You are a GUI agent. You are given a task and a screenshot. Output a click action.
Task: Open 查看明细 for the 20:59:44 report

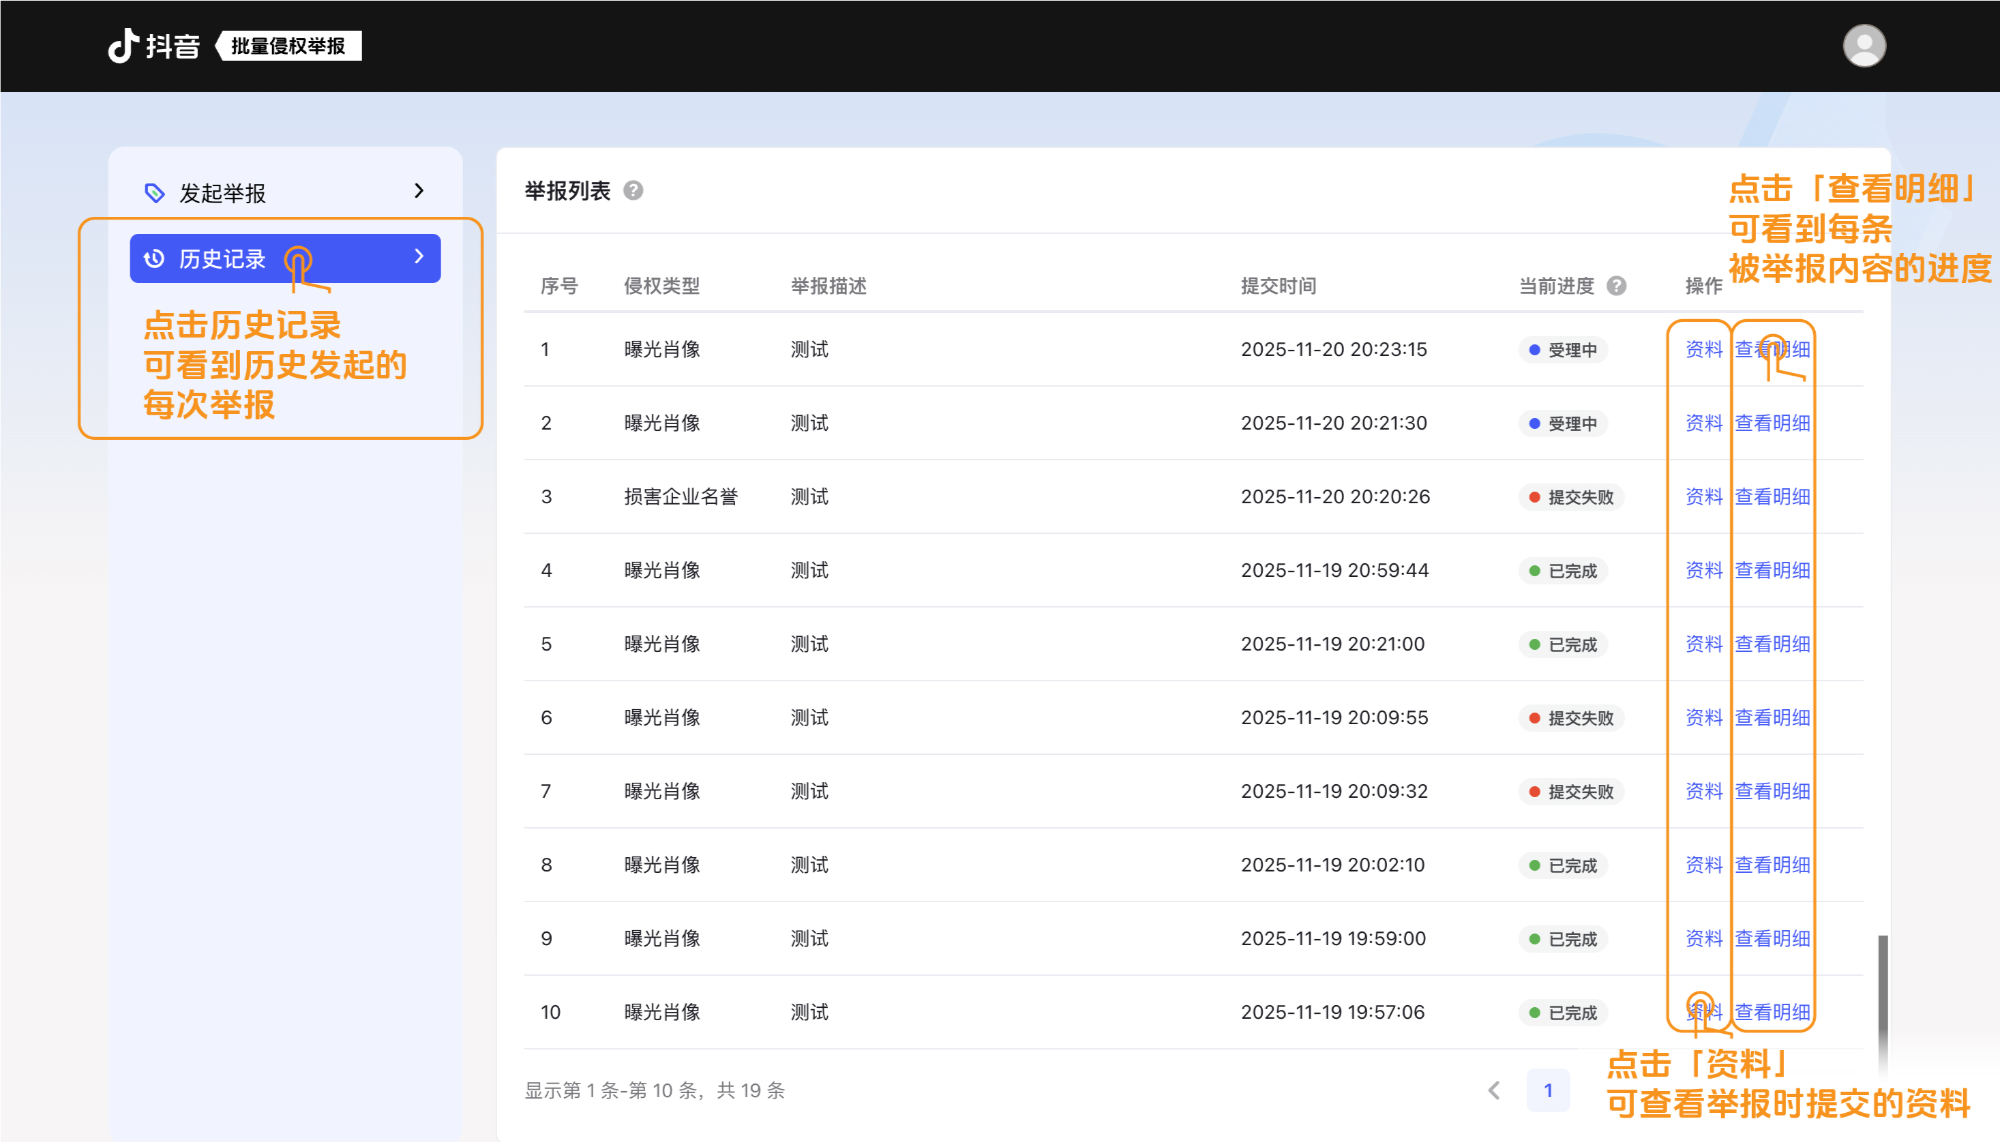pyautogui.click(x=1772, y=570)
